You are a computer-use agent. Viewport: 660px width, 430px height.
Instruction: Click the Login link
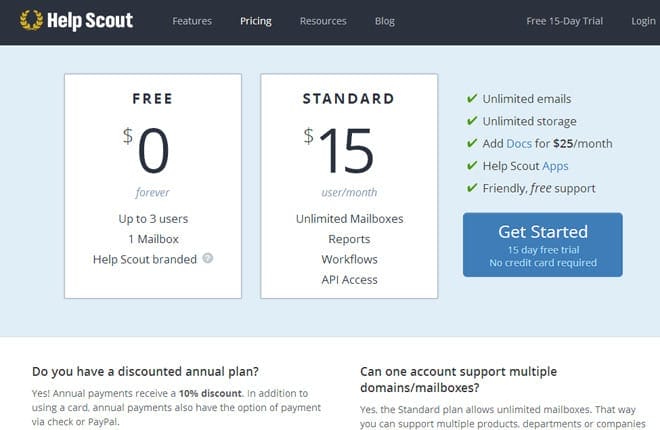tap(643, 21)
